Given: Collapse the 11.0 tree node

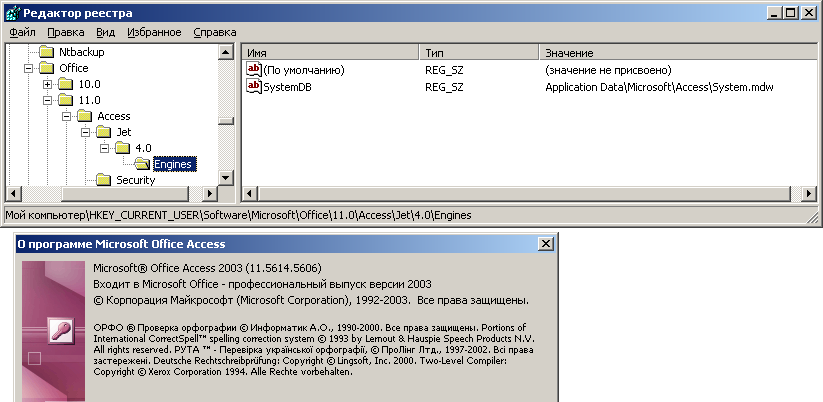Looking at the screenshot, I should (47, 100).
